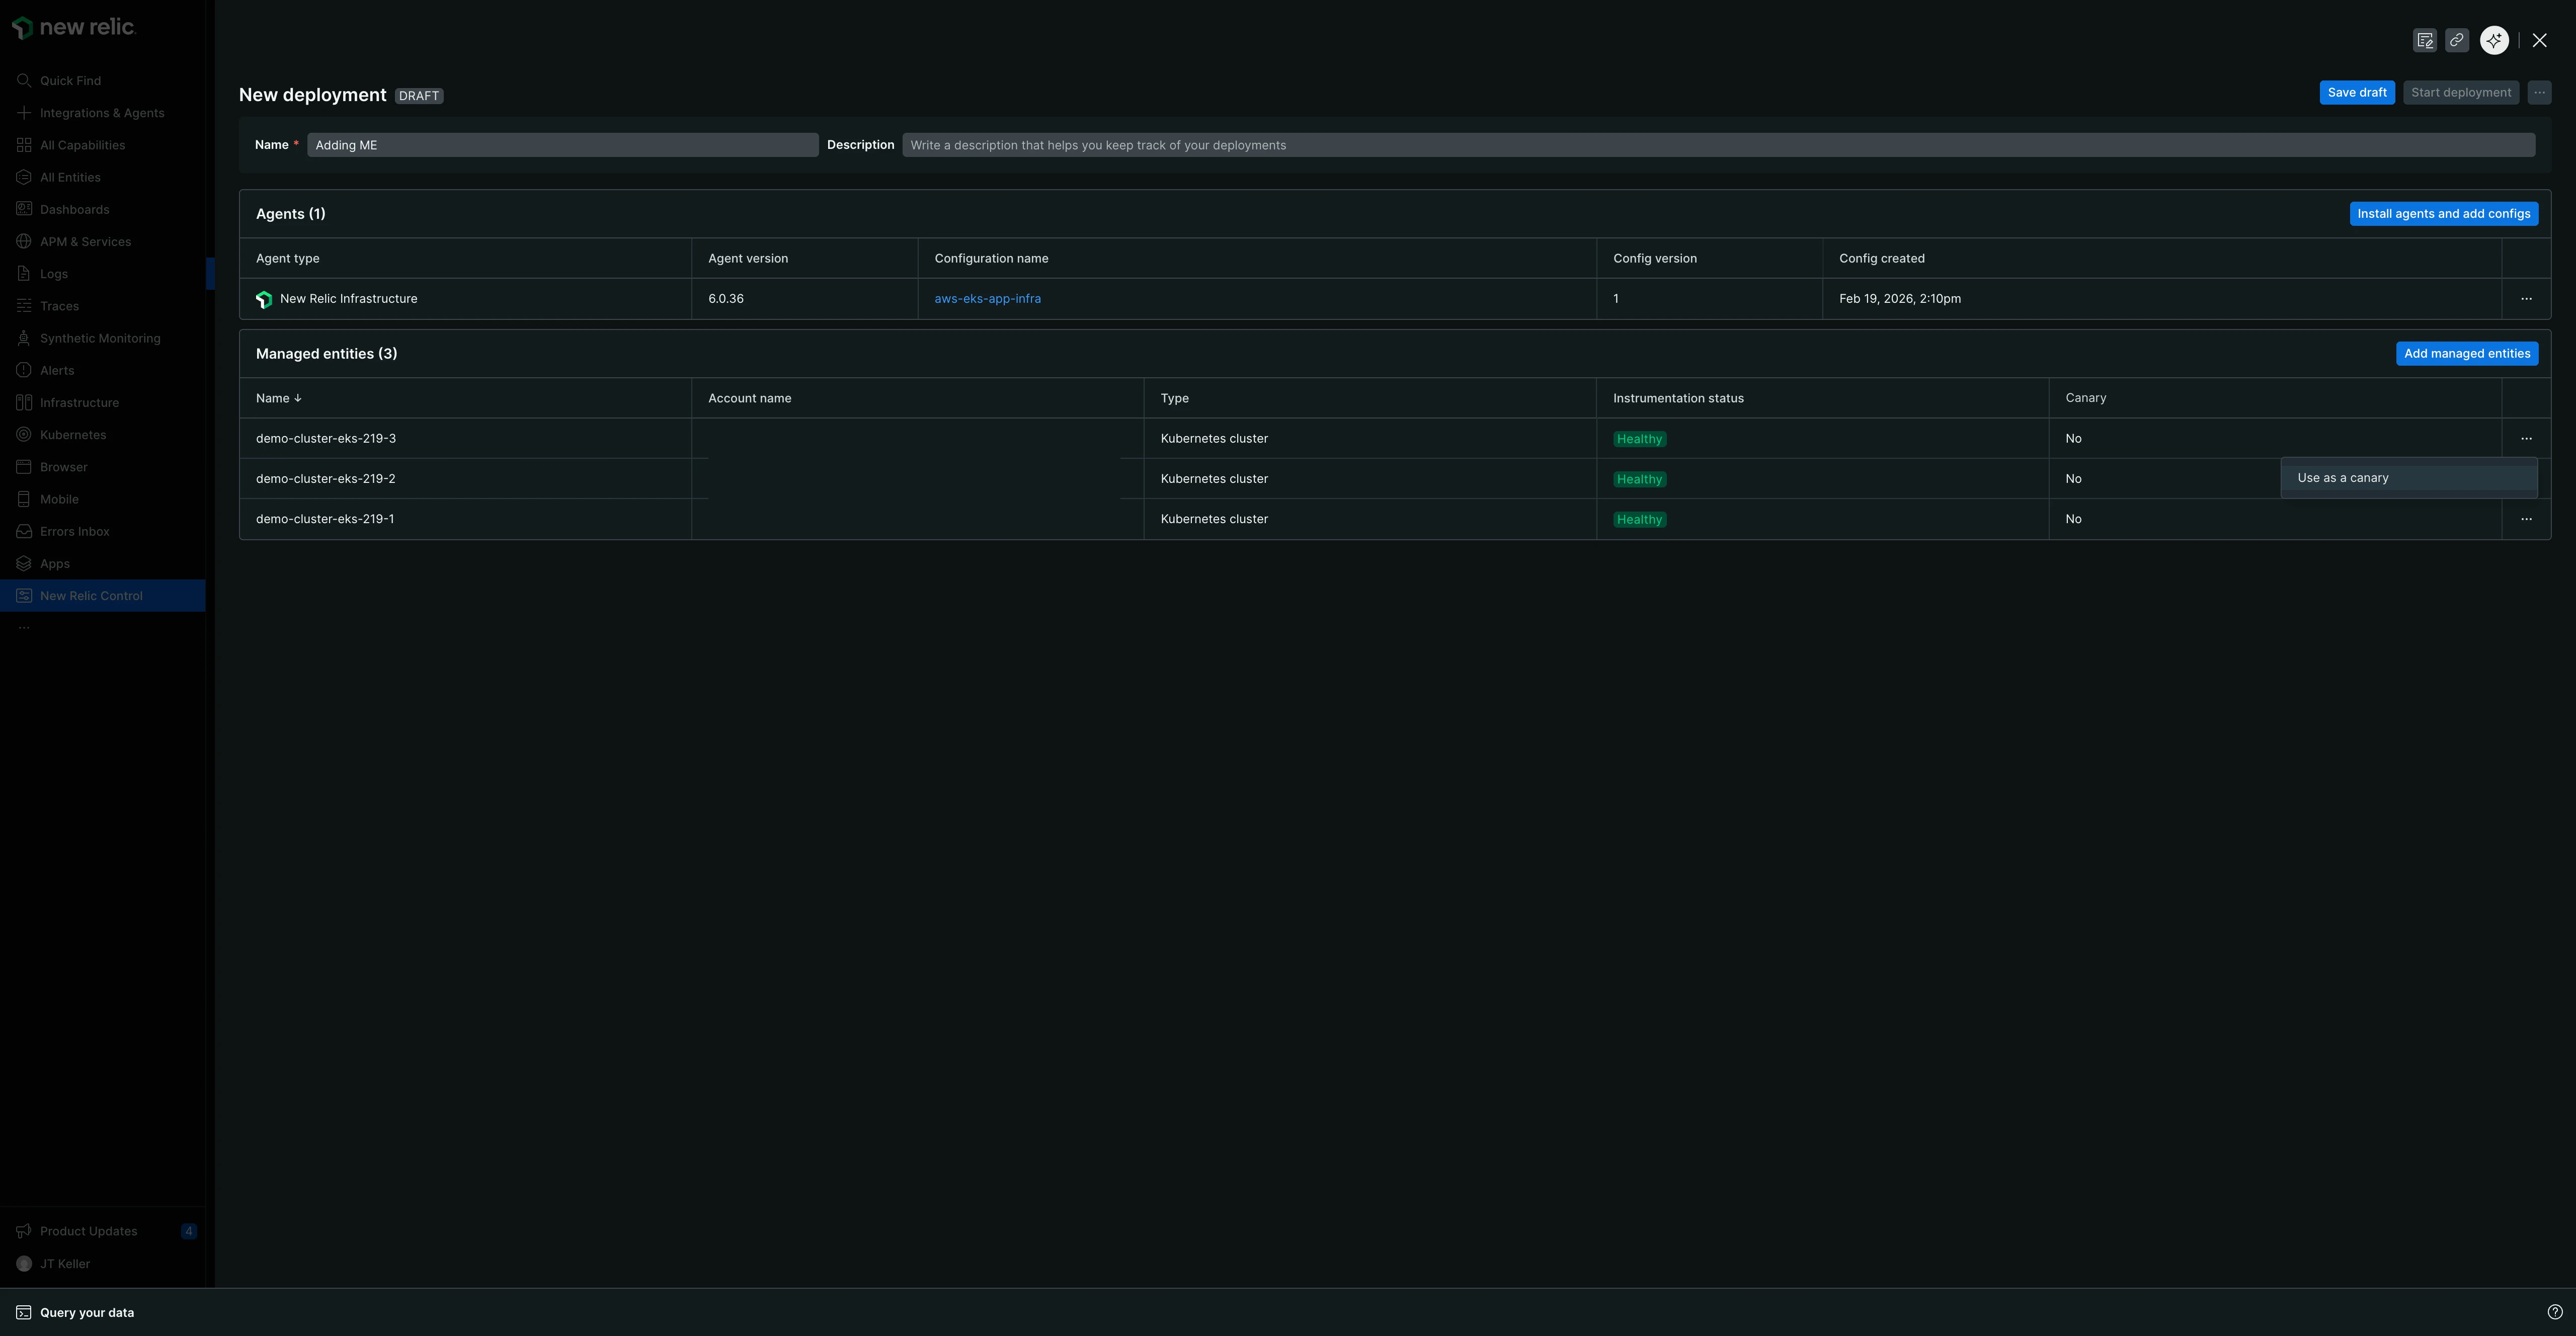Image resolution: width=2576 pixels, height=1336 pixels.
Task: Open the New Relic AI assistant icon
Action: 2494,40
